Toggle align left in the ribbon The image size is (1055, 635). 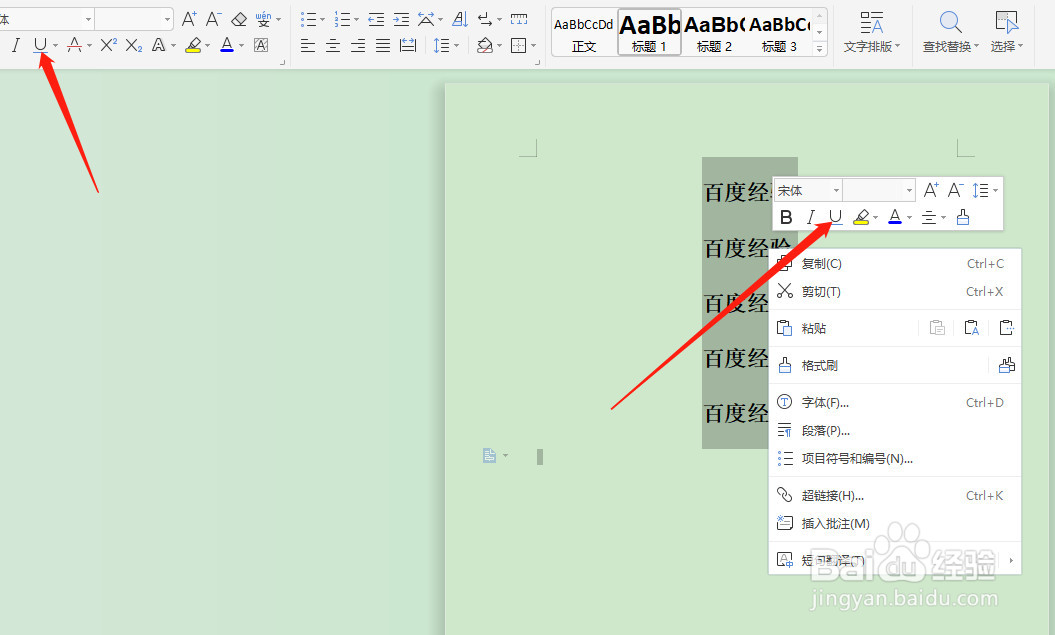click(x=307, y=46)
